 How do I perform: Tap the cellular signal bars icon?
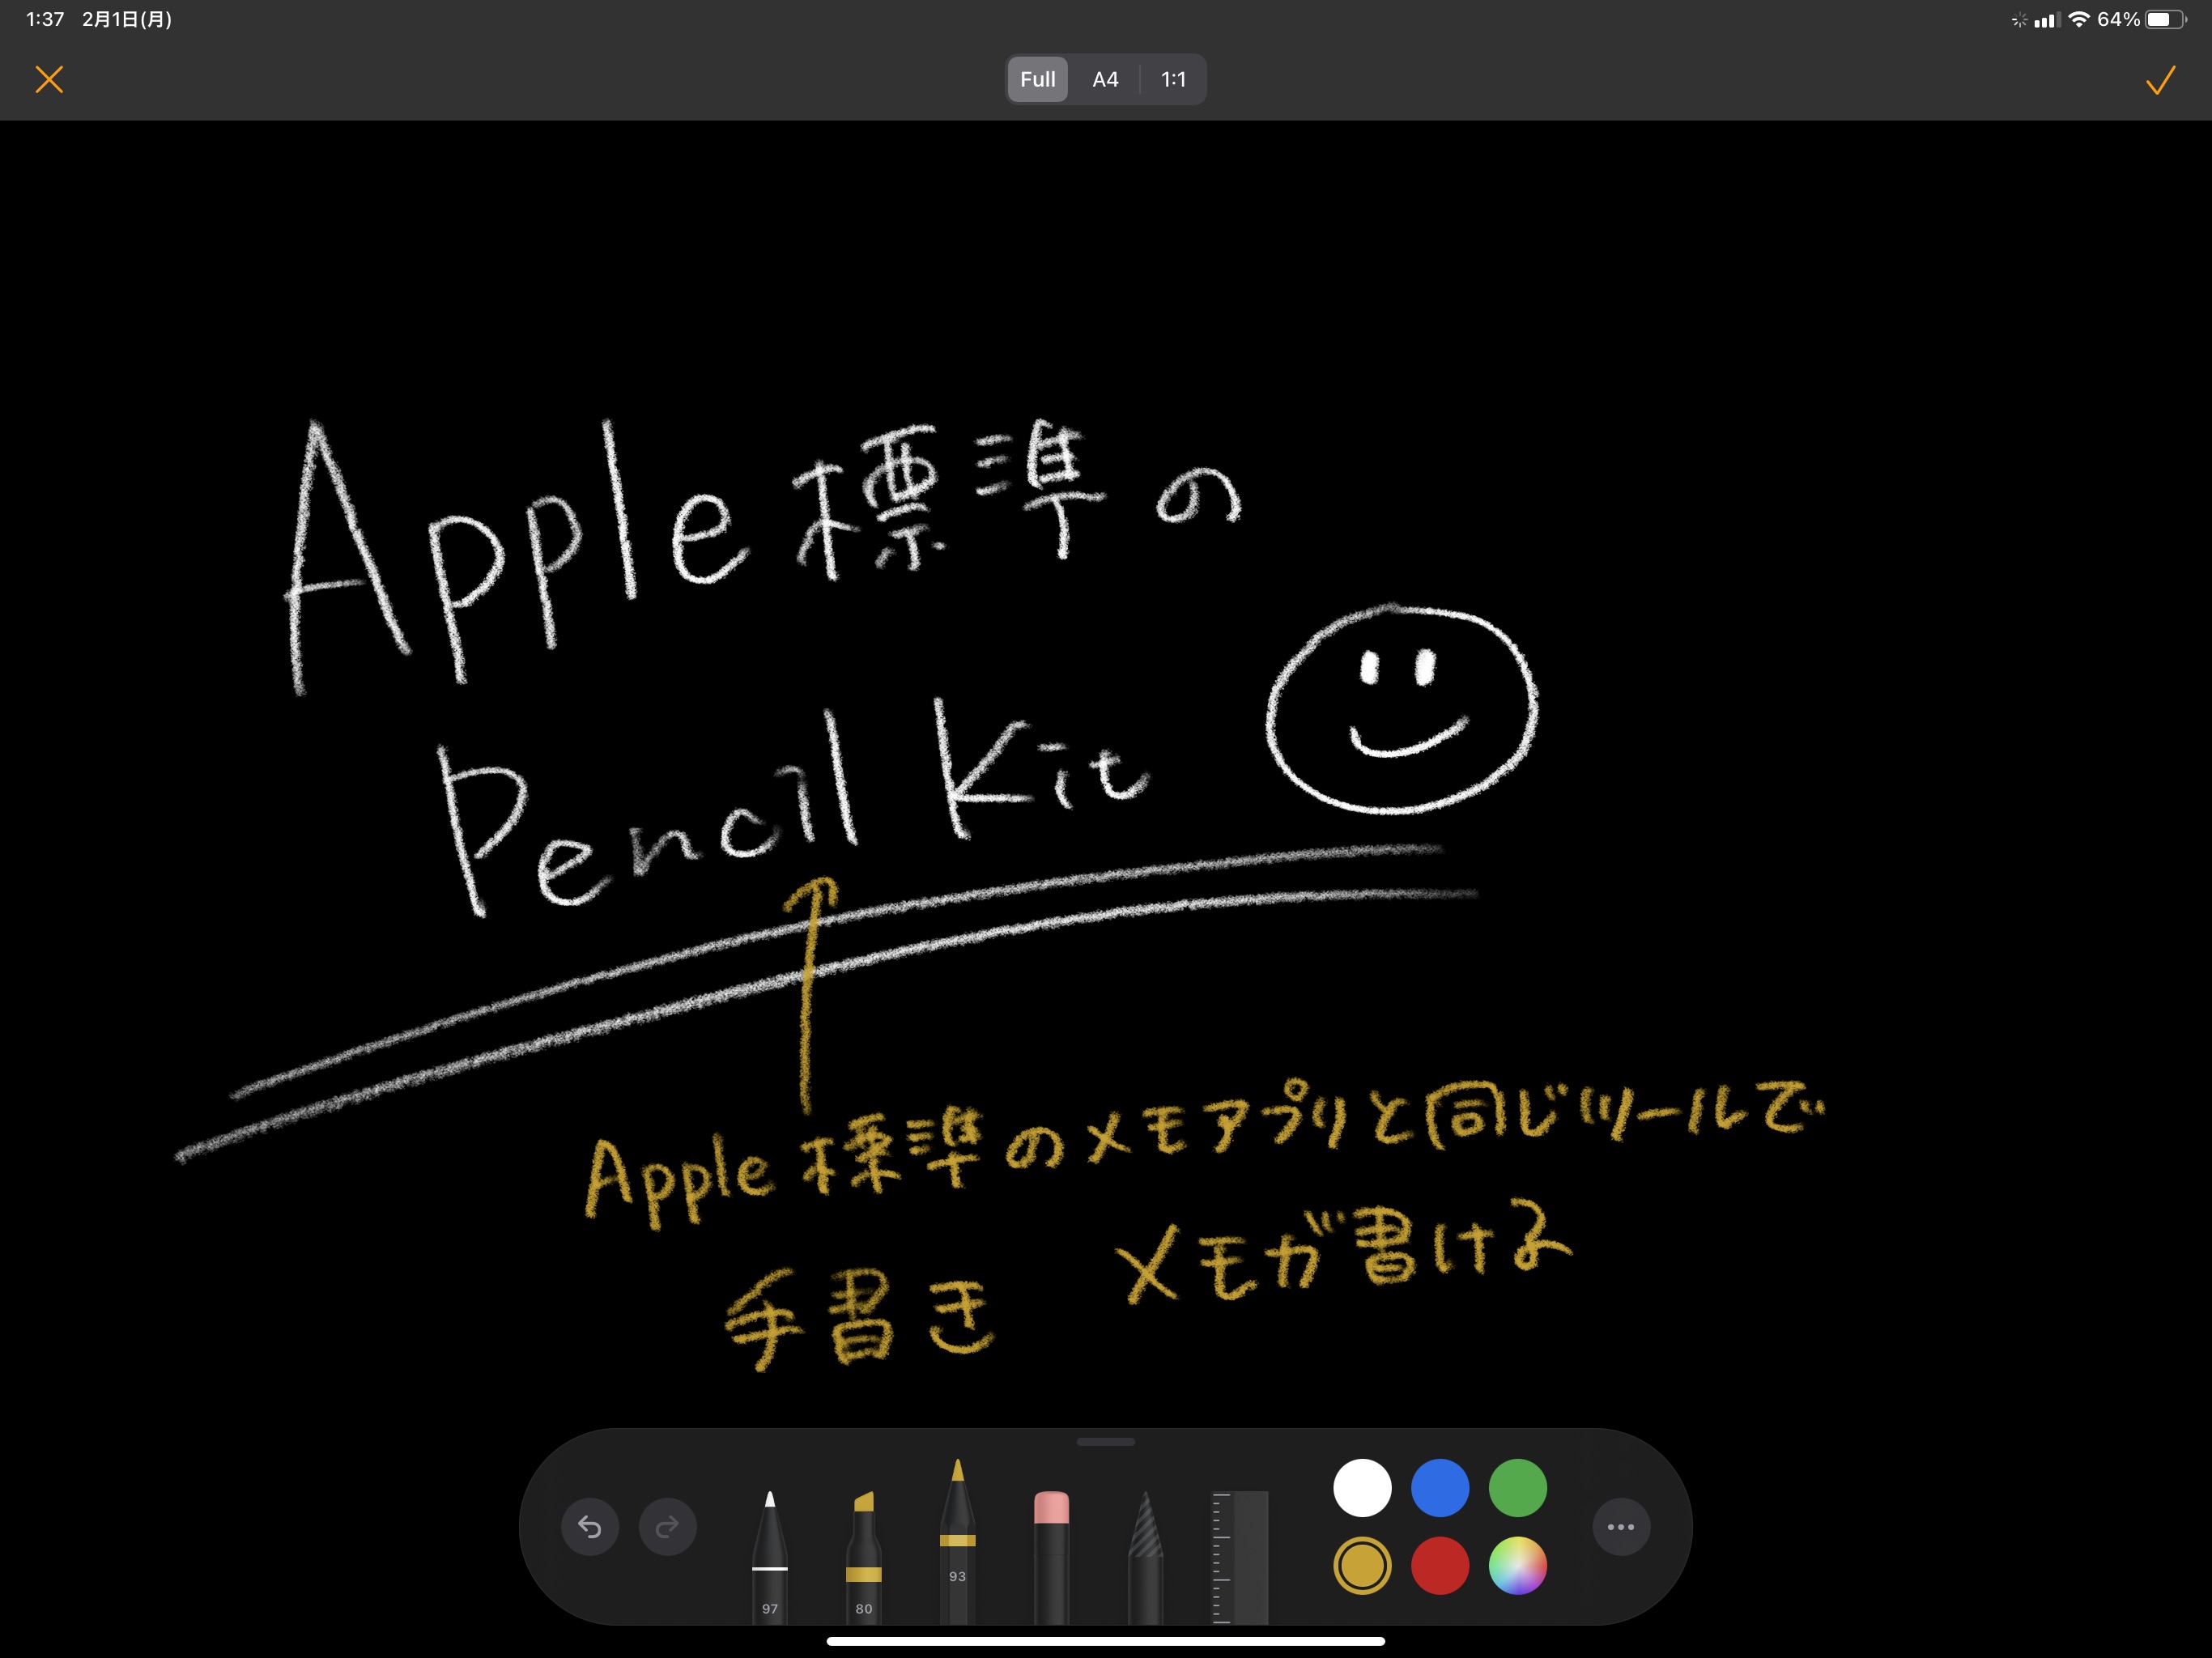pyautogui.click(x=2047, y=19)
